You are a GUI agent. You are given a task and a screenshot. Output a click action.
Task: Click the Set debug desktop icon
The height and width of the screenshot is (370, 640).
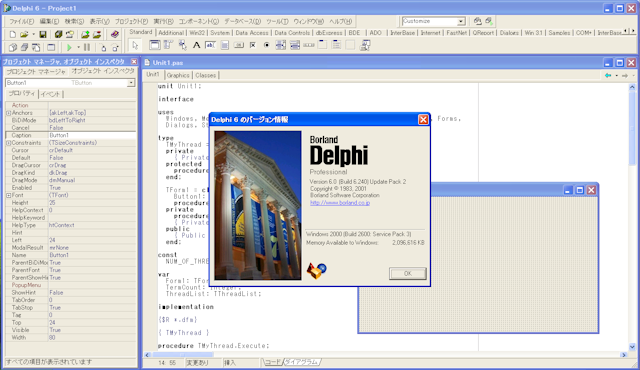(x=489, y=21)
